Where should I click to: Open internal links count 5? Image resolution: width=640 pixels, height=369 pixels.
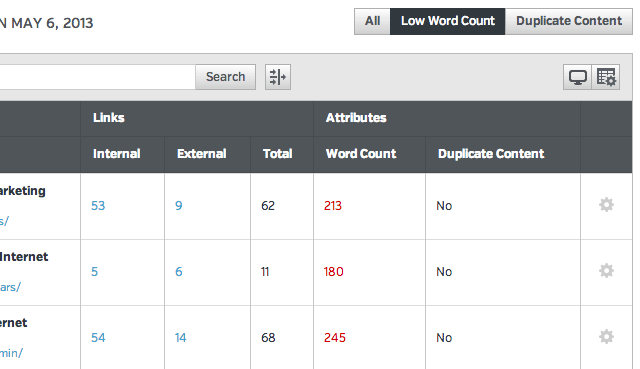95,272
